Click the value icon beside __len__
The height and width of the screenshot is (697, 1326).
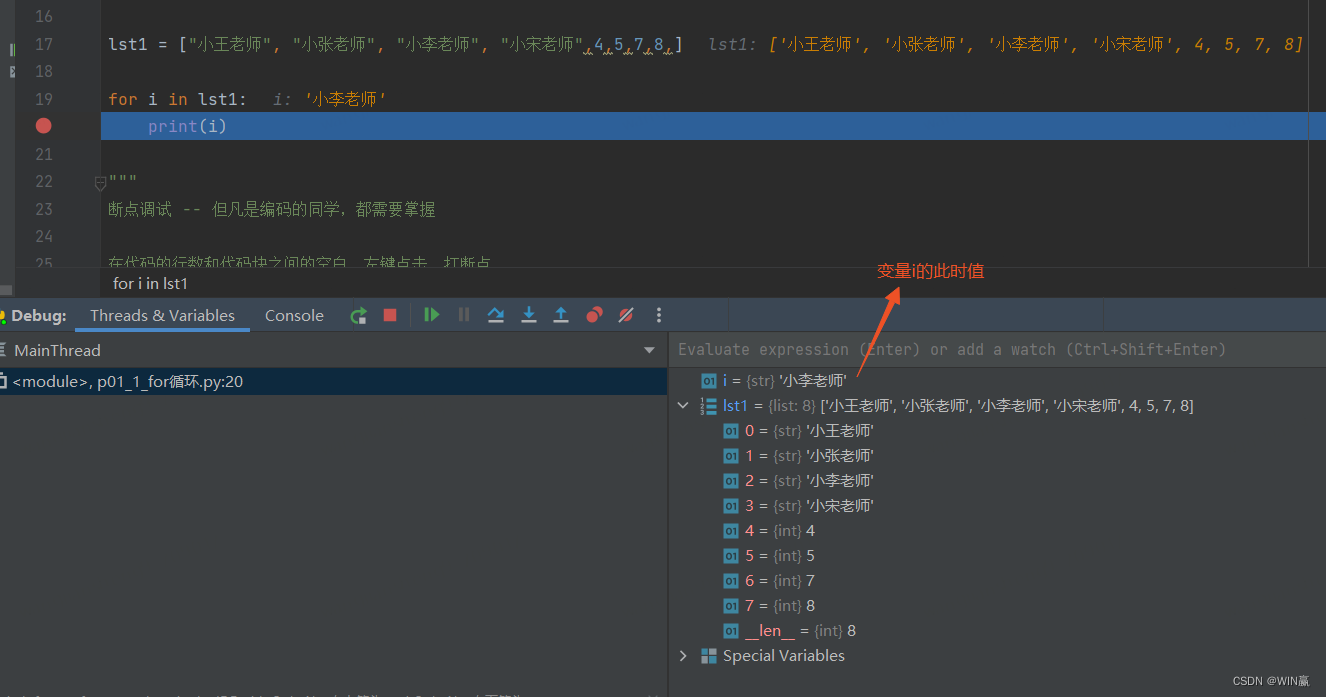(731, 631)
